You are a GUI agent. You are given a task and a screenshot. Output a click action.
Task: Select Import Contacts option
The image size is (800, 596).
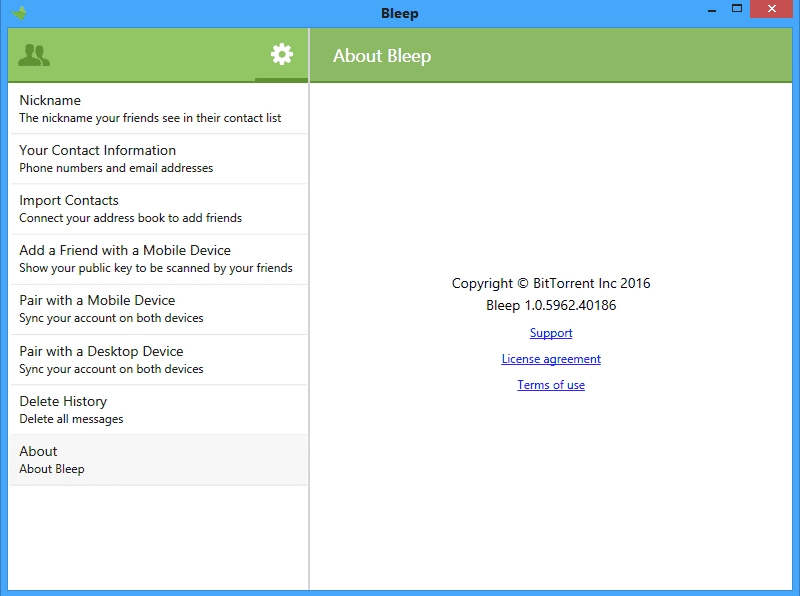point(159,209)
